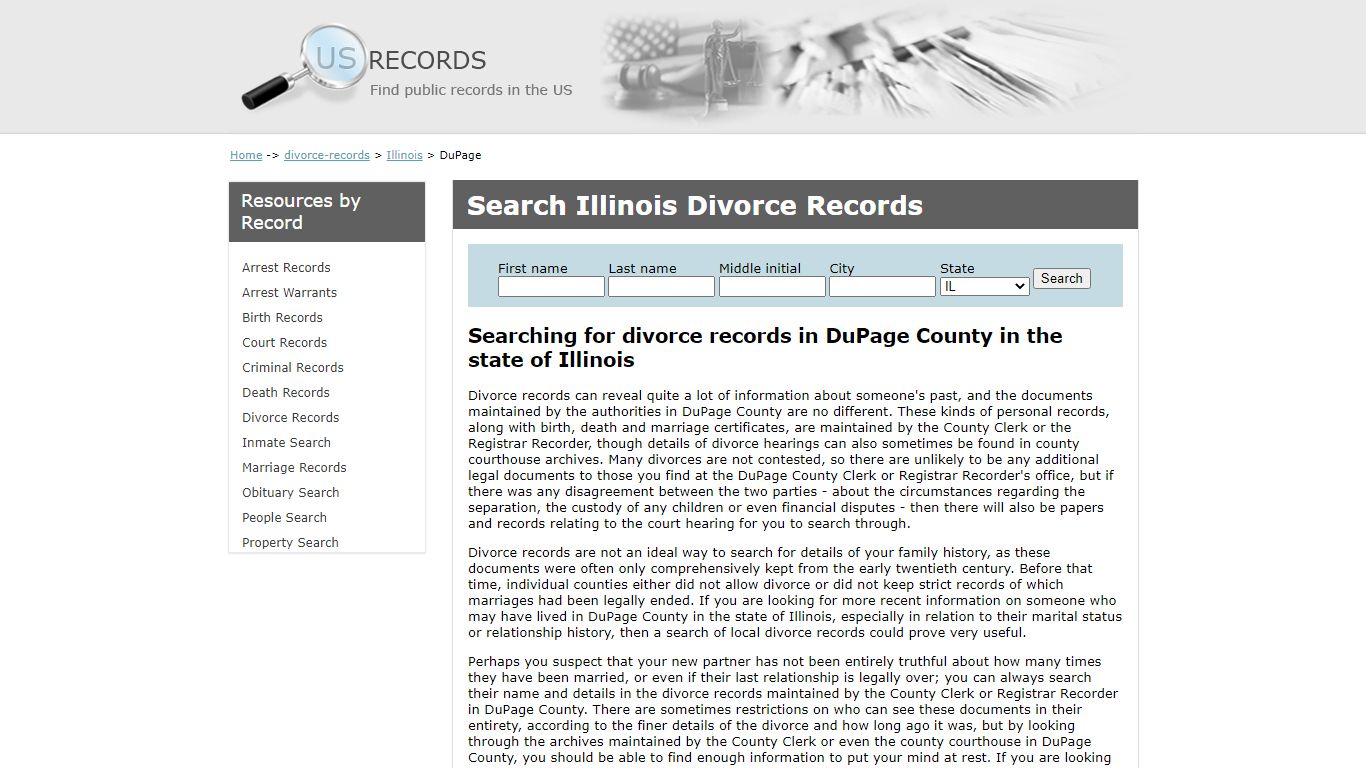This screenshot has height=768, width=1366.
Task: Click the 'Searching for divorce records in DuPage County' heading
Action: [765, 347]
